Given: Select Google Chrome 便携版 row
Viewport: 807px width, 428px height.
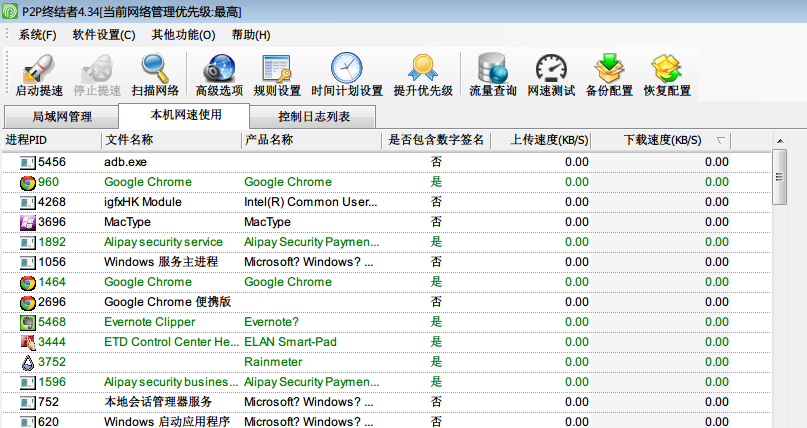Looking at the screenshot, I should tap(387, 302).
